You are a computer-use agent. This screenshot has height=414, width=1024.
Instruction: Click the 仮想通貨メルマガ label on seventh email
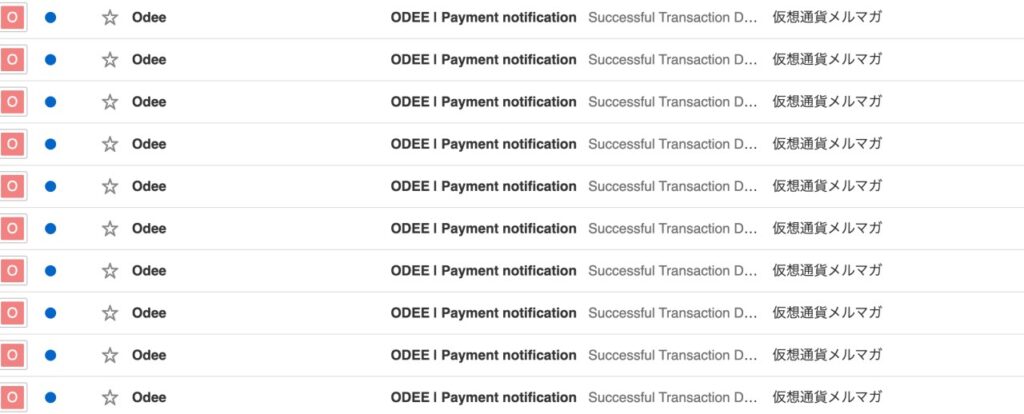click(827, 271)
